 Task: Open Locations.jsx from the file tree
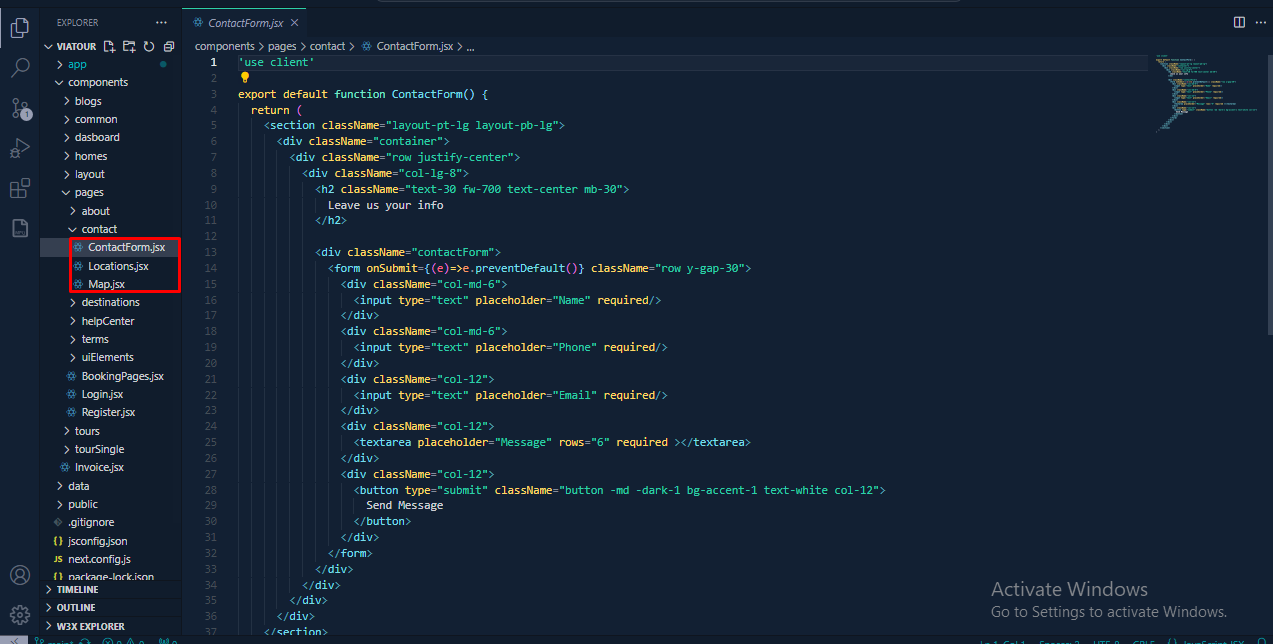[117, 266]
